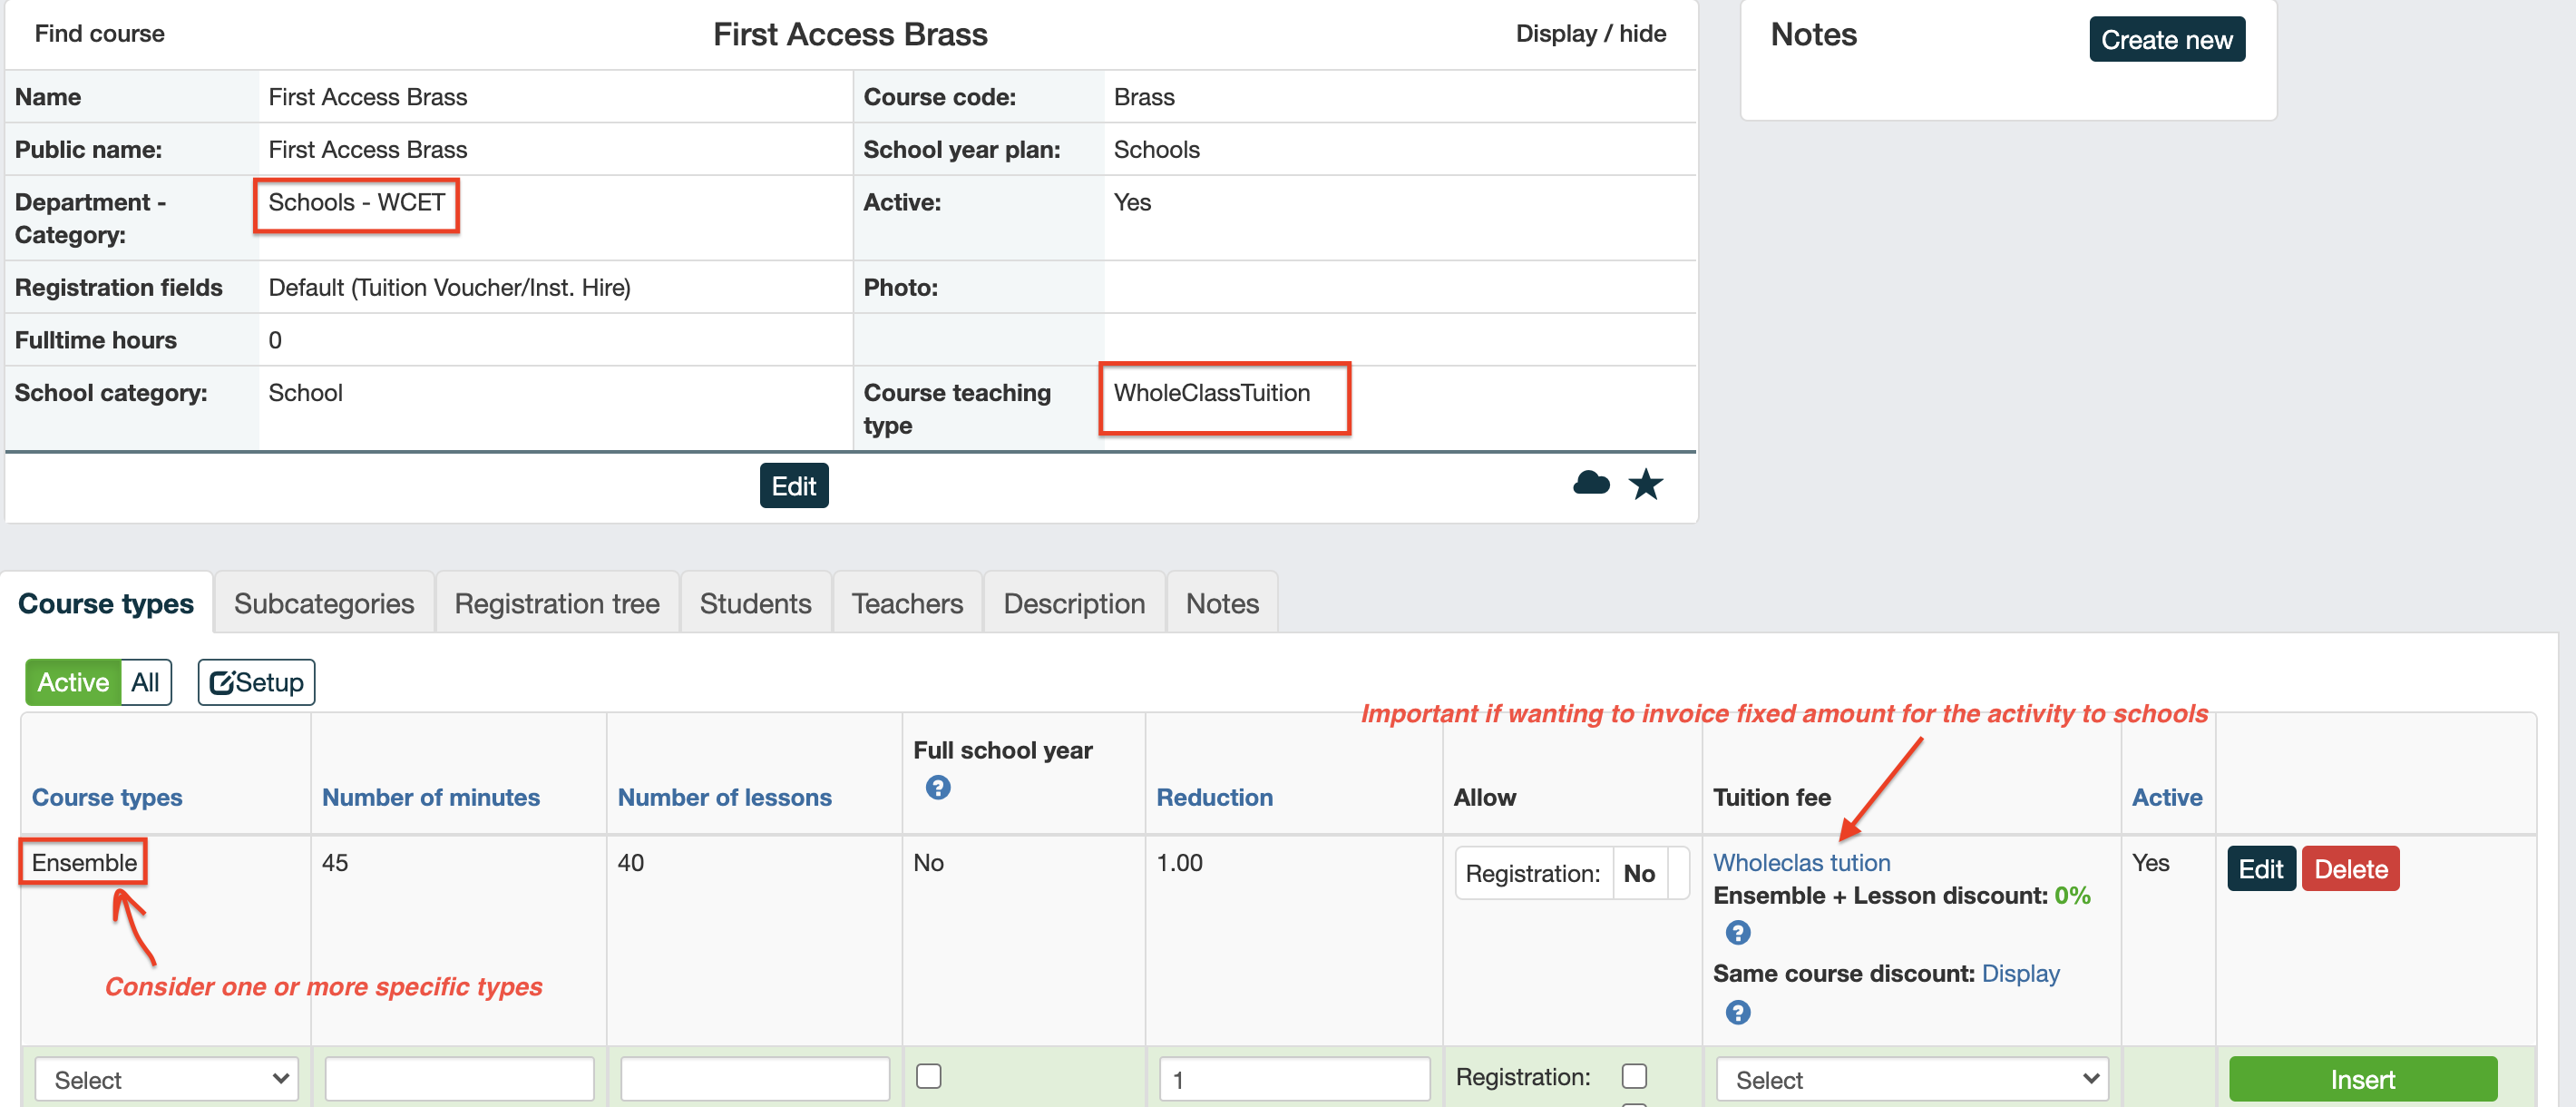Open the Teachers tab
This screenshot has width=2576, height=1107.
[x=907, y=603]
